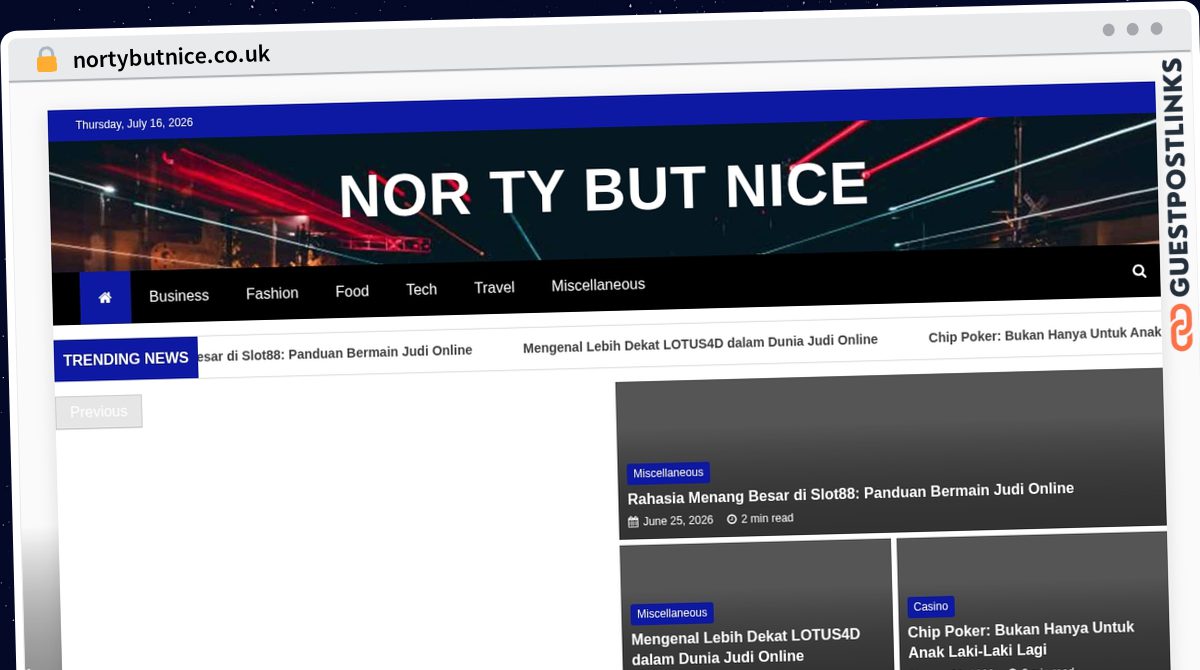Click the clock icon beside 2 min read

click(732, 519)
